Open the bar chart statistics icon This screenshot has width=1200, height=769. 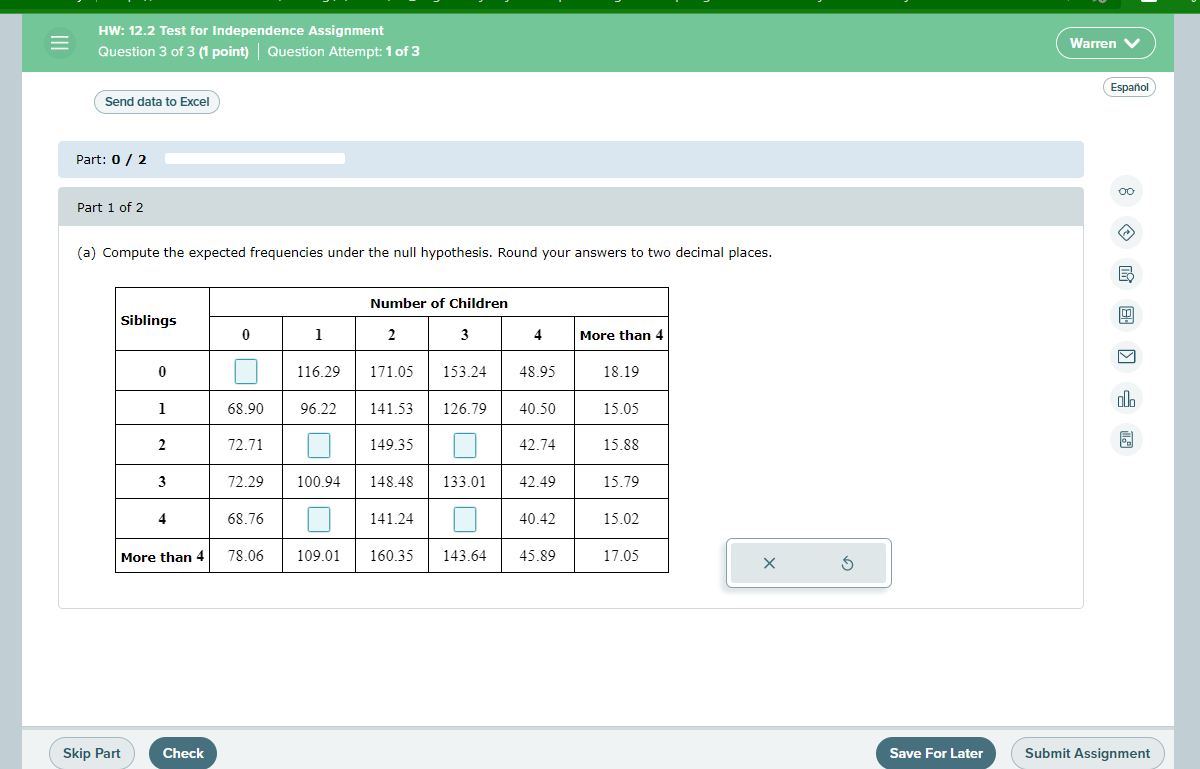tap(1126, 398)
